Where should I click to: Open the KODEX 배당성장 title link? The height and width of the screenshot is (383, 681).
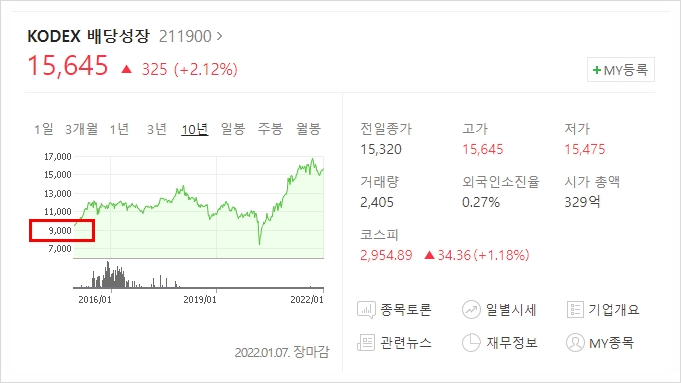[x=89, y=36]
